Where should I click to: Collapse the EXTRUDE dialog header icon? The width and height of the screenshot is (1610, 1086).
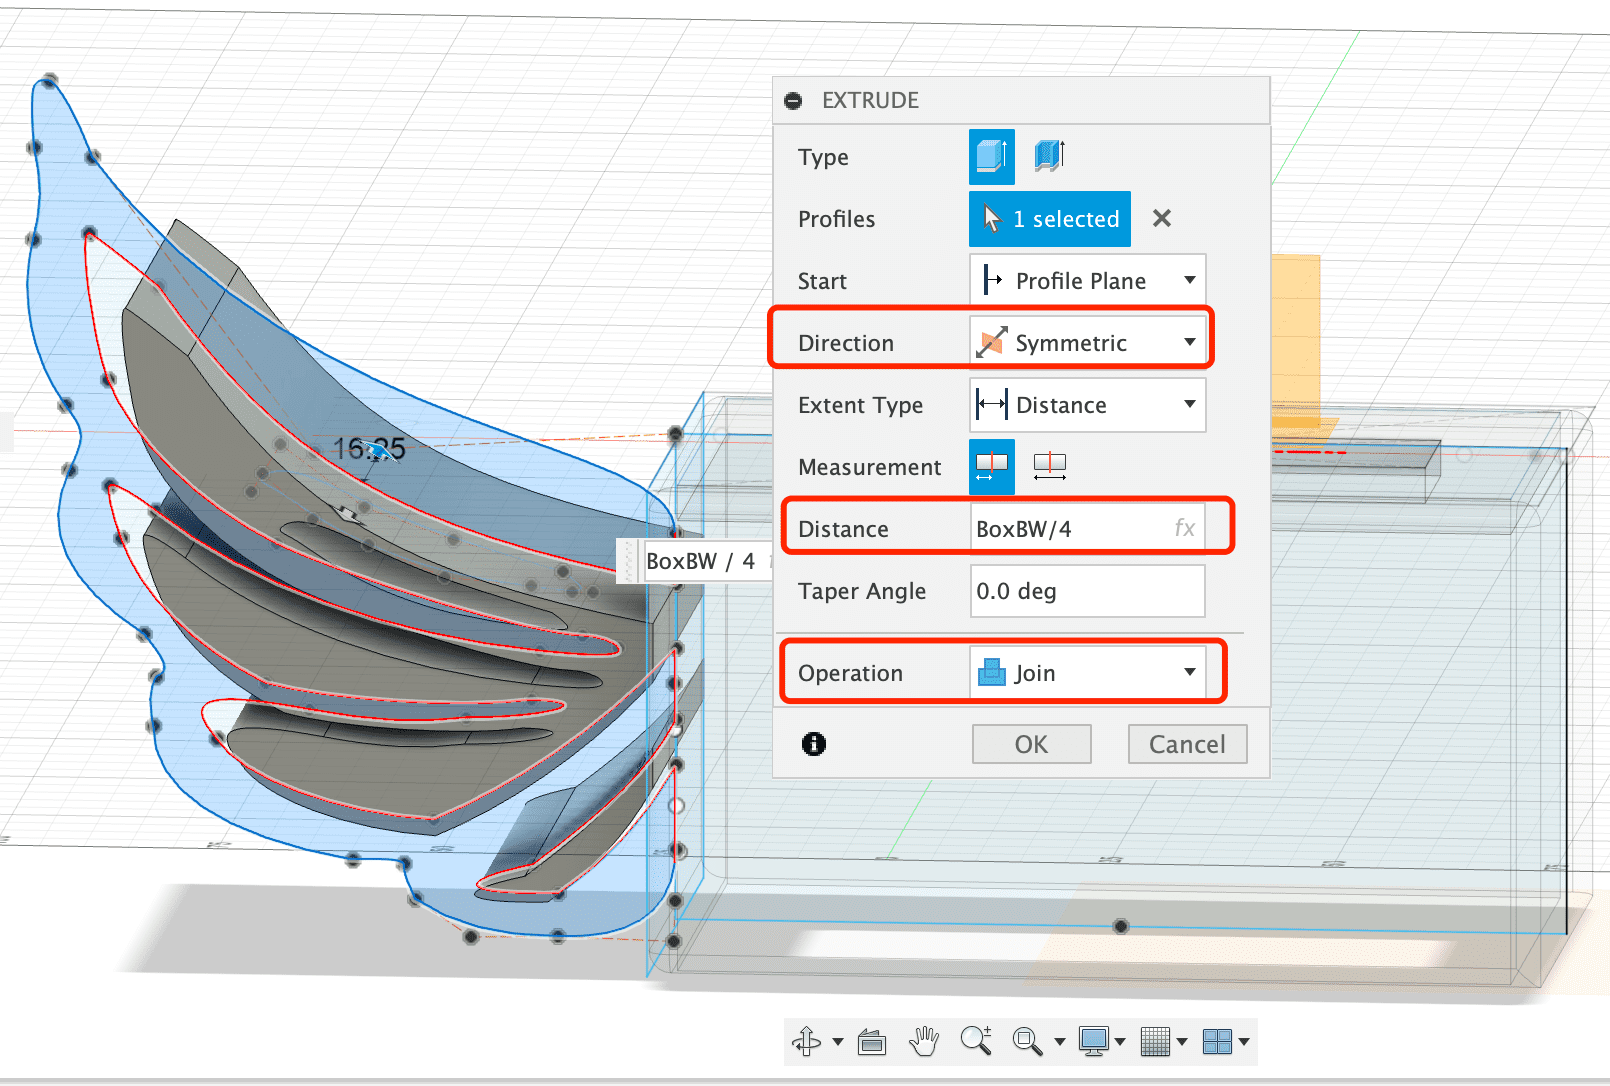tap(793, 100)
